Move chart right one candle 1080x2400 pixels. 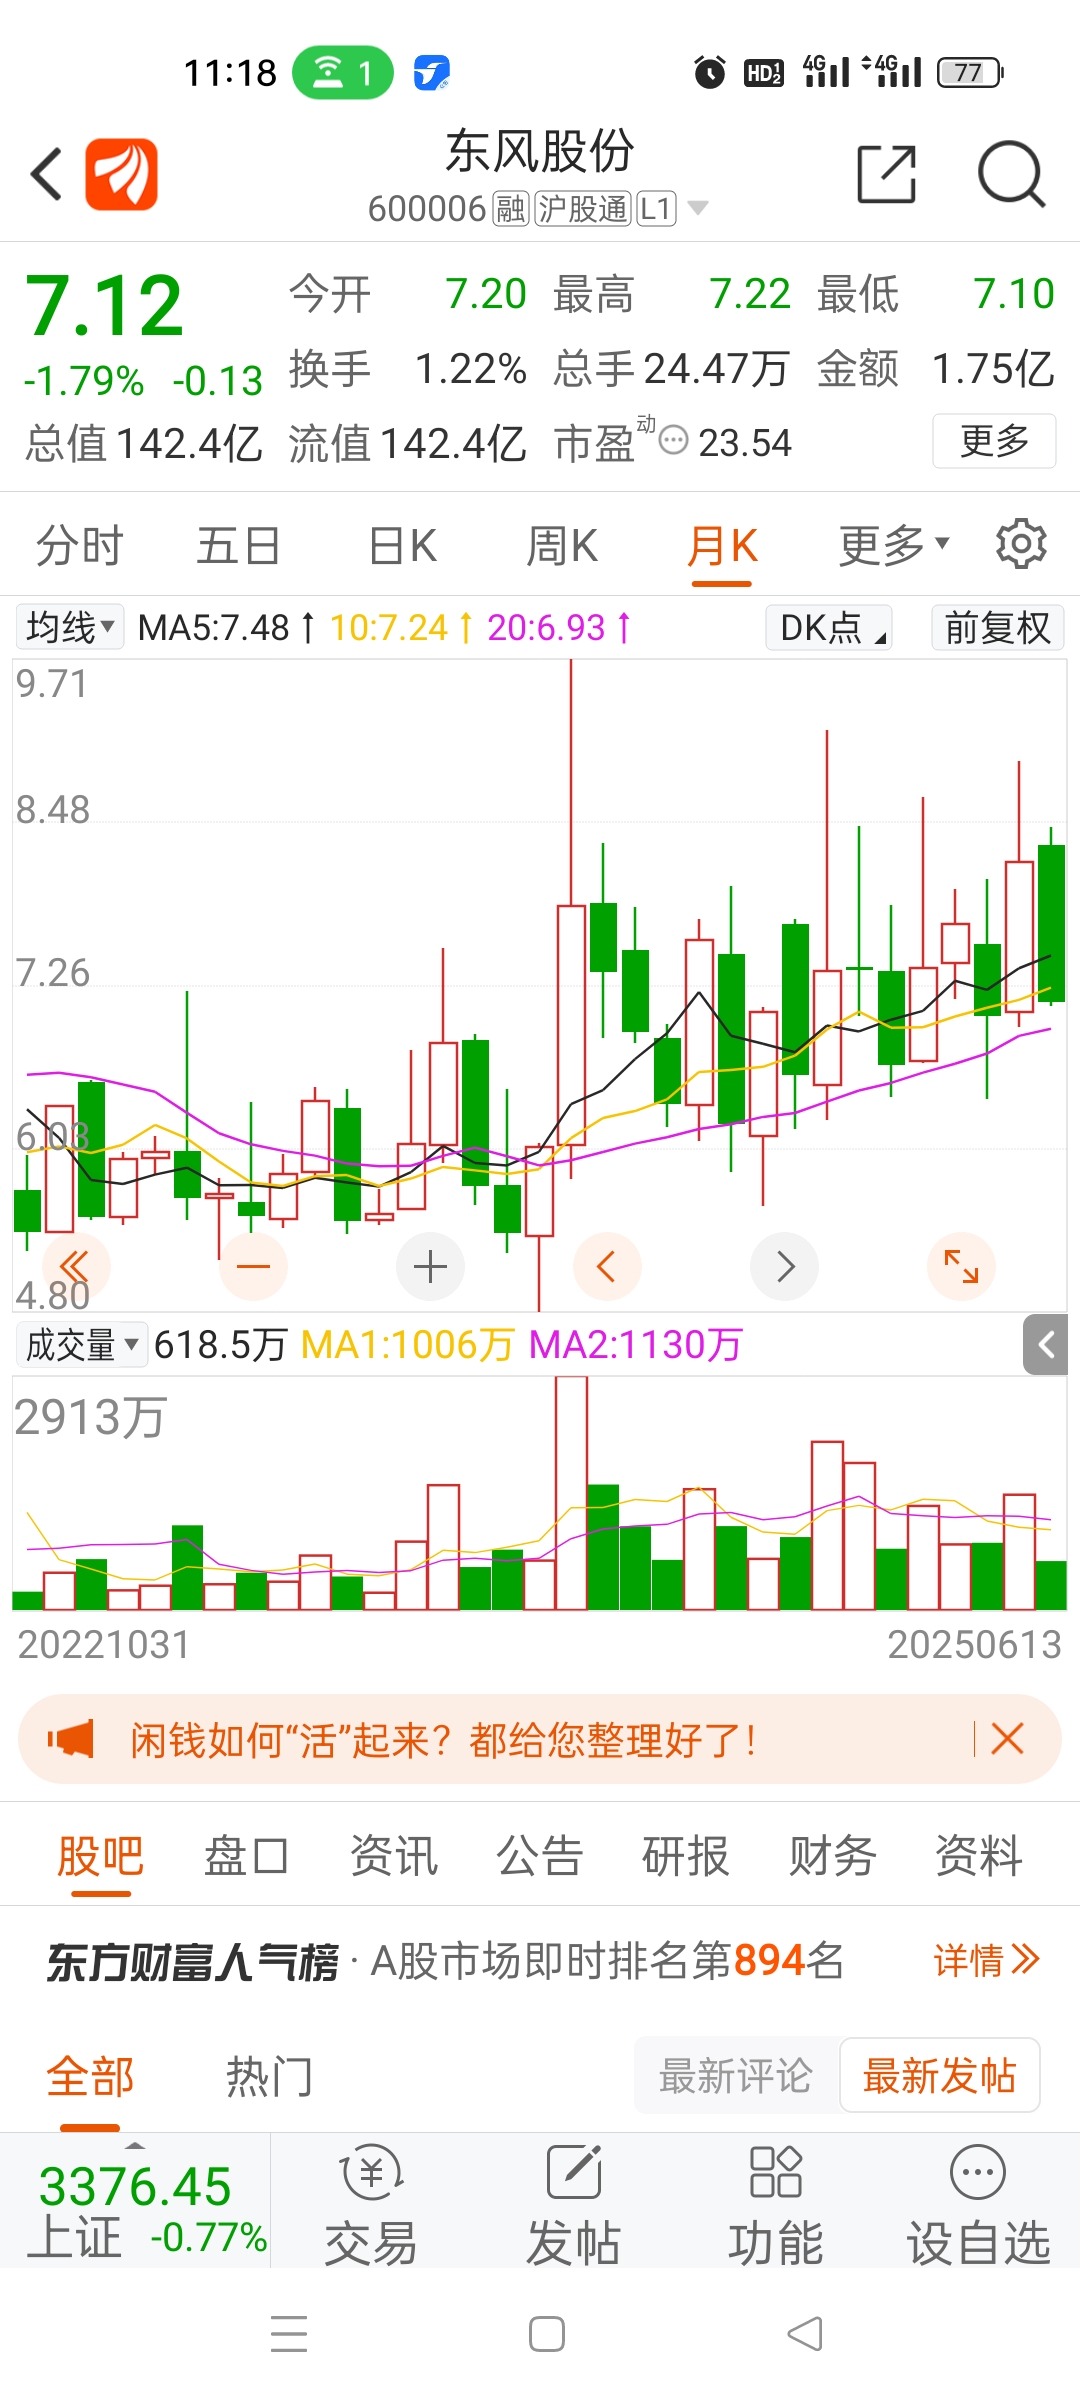[785, 1266]
